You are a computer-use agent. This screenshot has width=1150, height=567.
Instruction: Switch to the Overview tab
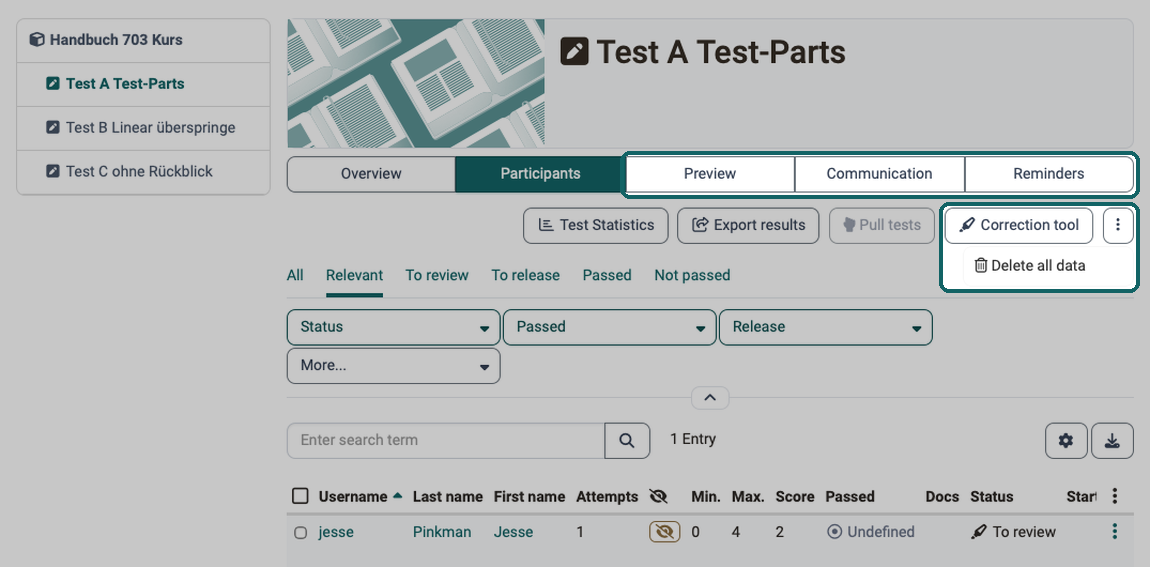pyautogui.click(x=371, y=174)
